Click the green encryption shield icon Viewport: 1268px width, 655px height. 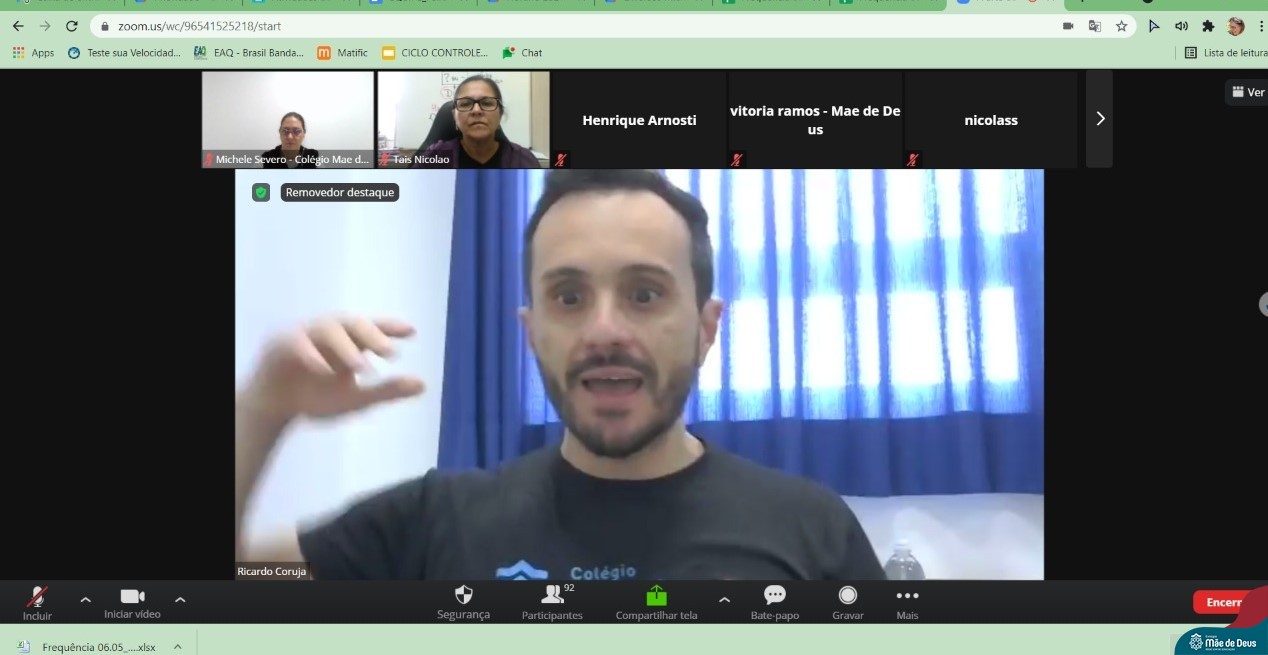coord(261,192)
